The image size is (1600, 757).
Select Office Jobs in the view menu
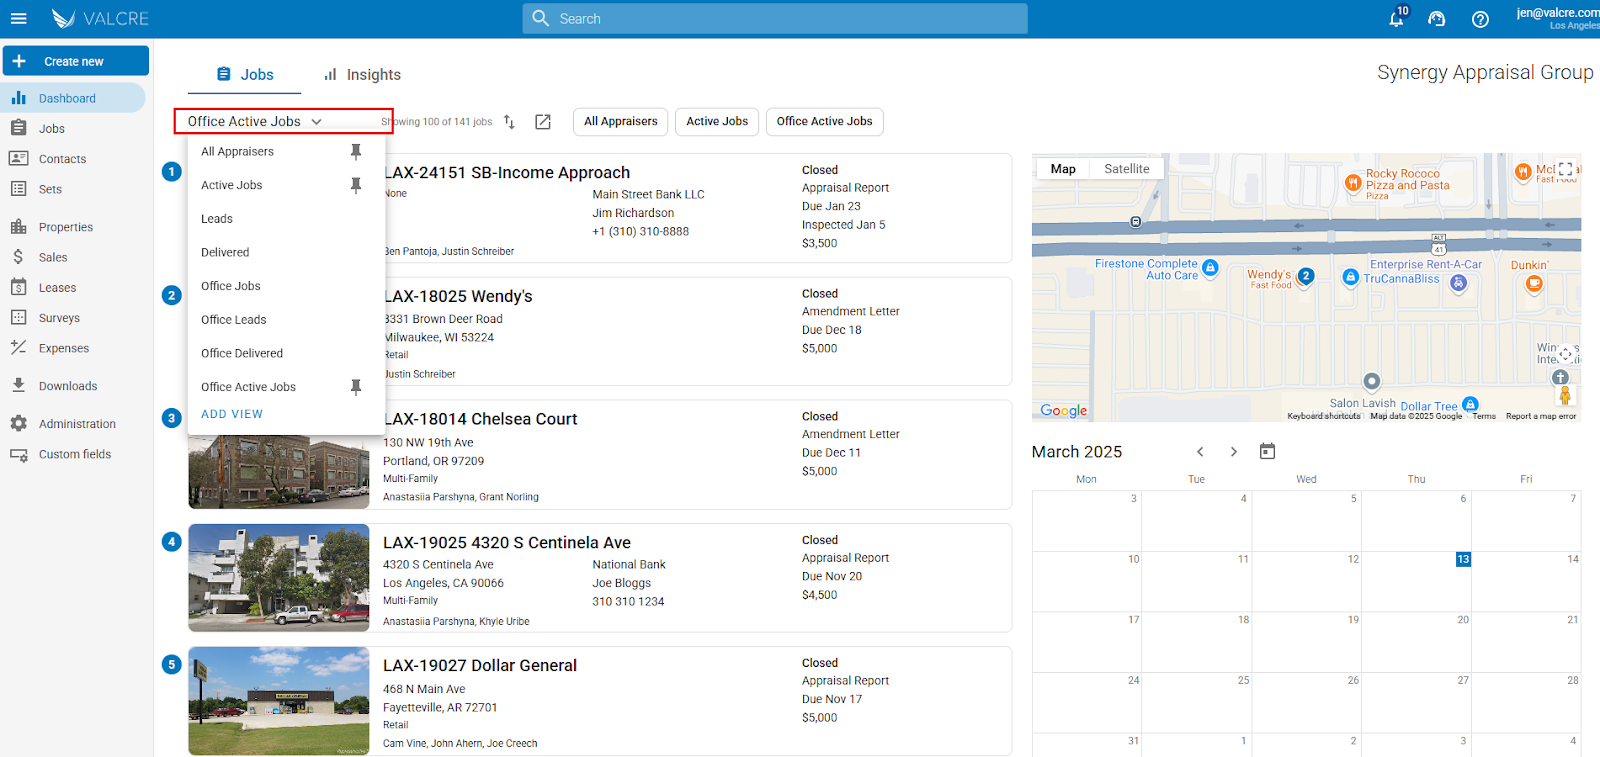point(231,286)
